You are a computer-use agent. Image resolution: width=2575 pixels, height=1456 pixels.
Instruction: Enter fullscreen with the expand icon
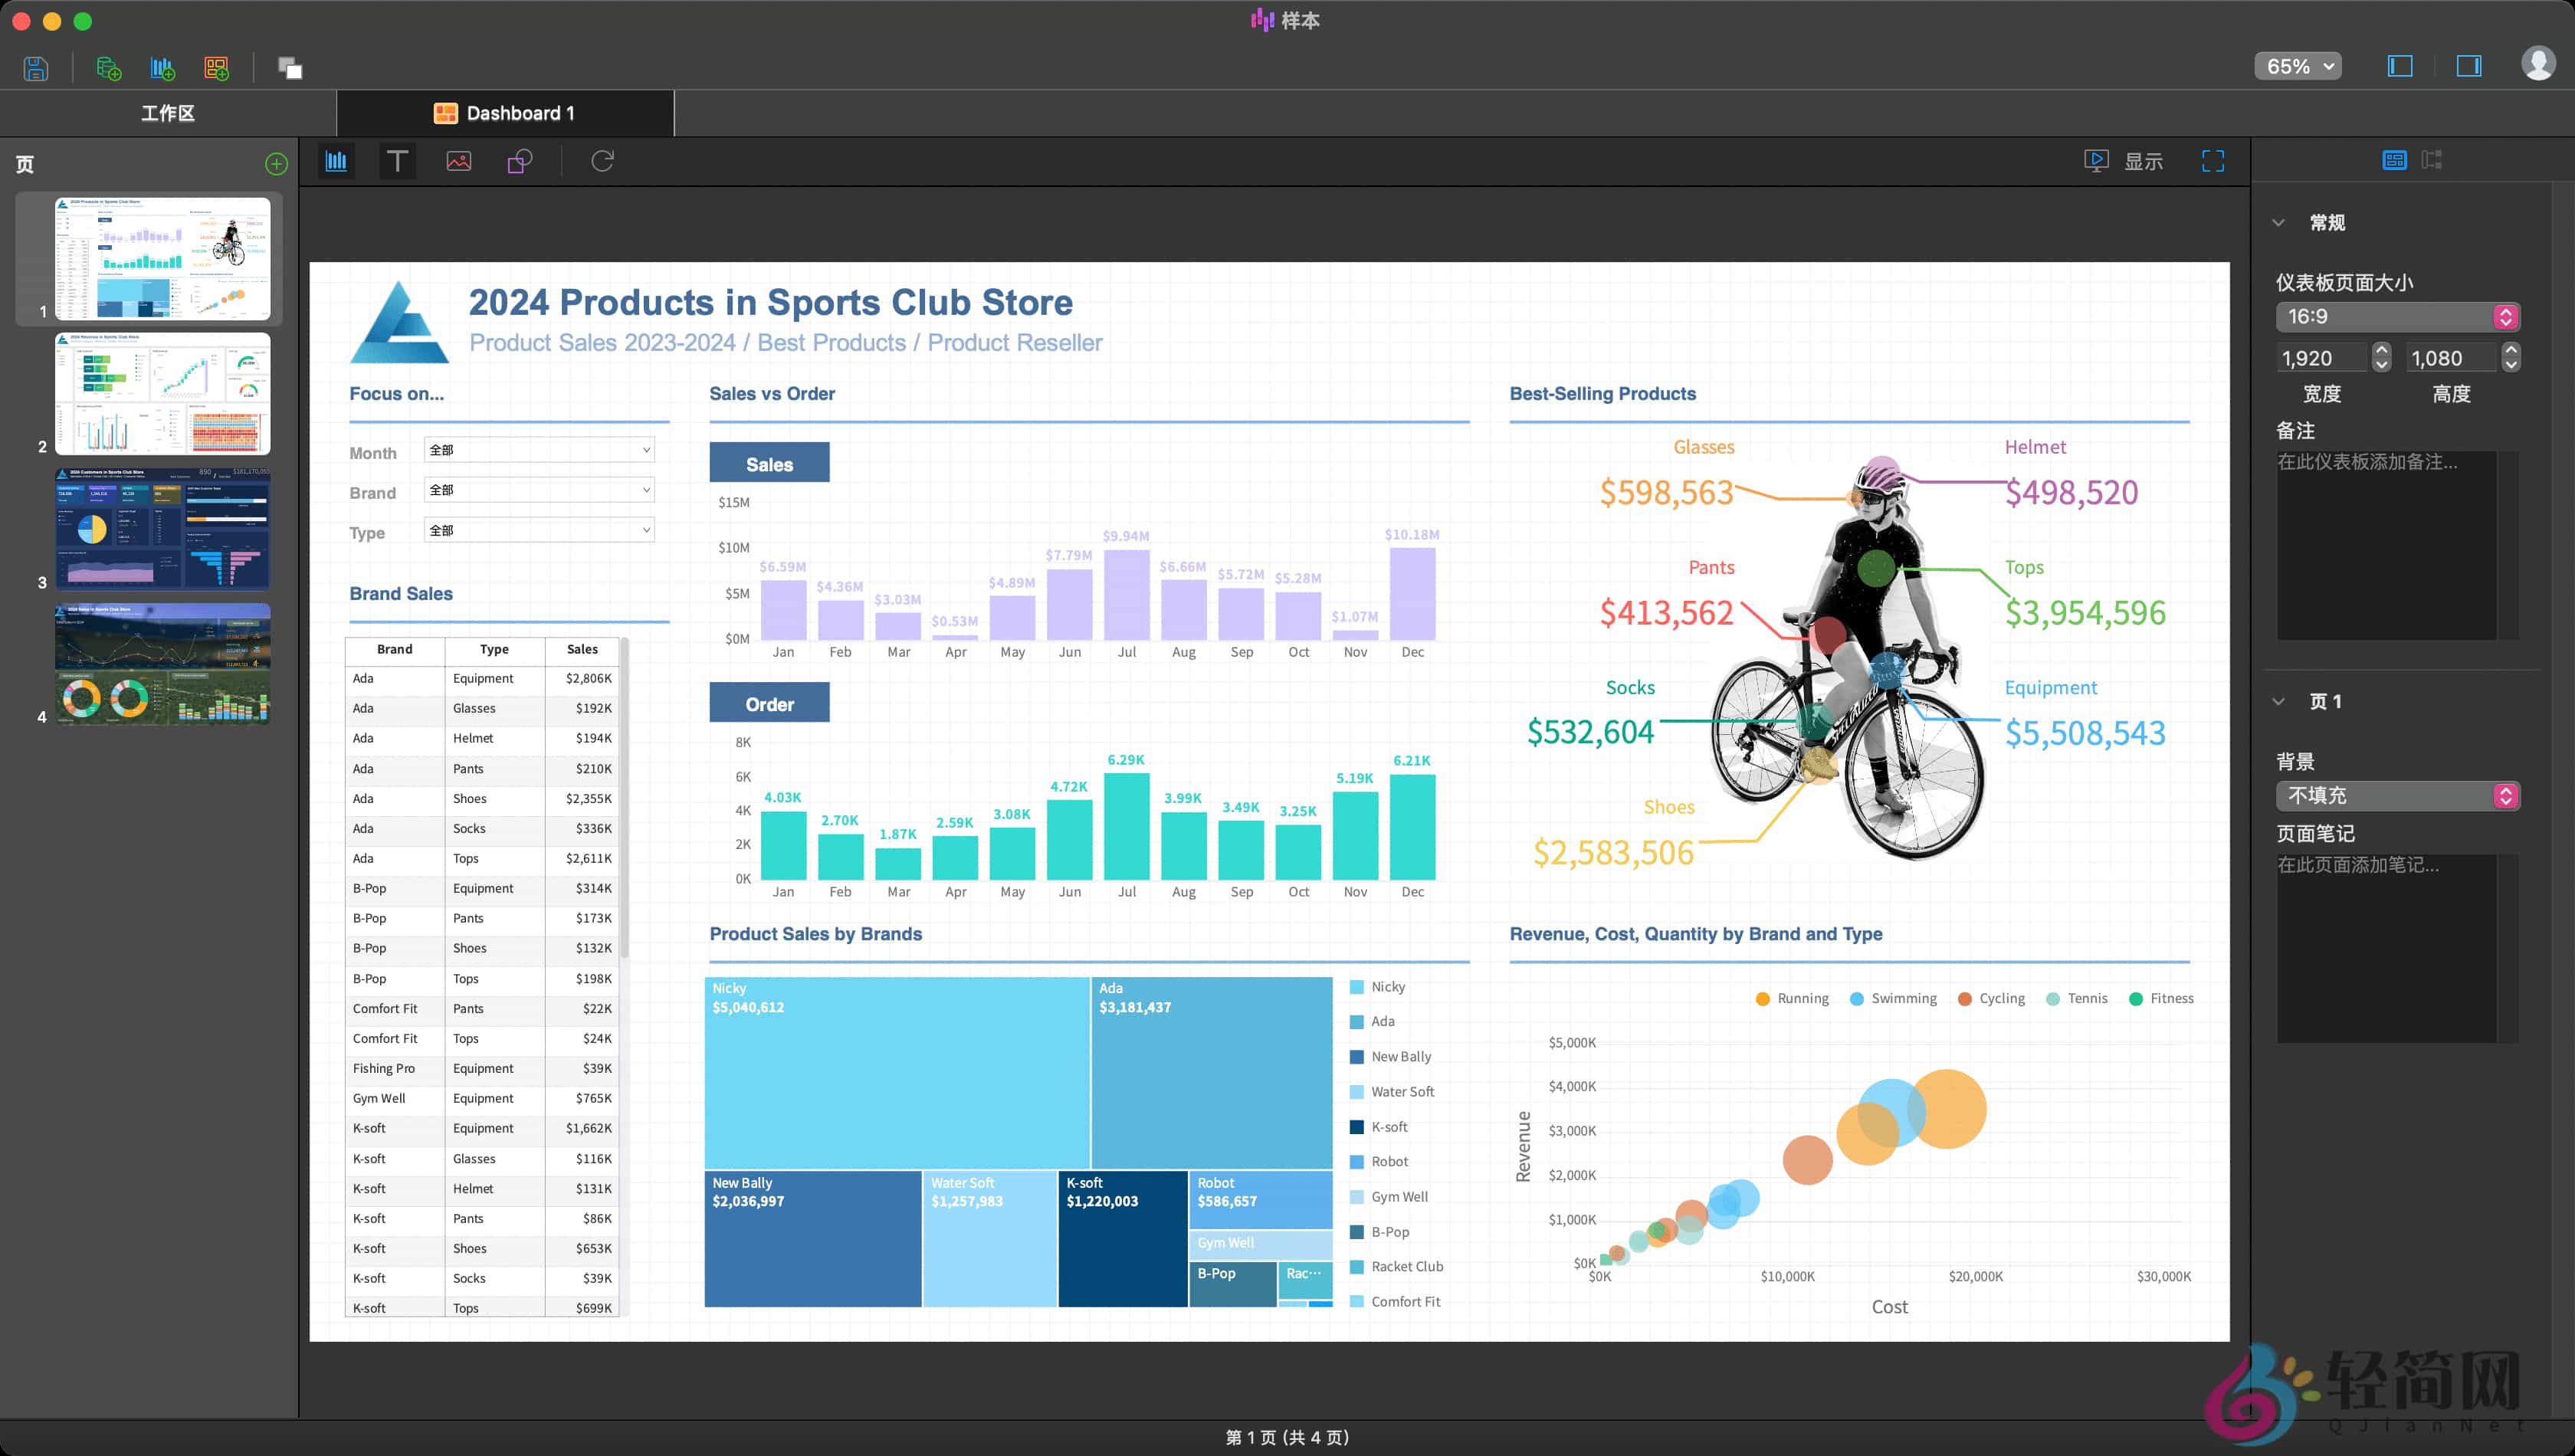(2213, 161)
